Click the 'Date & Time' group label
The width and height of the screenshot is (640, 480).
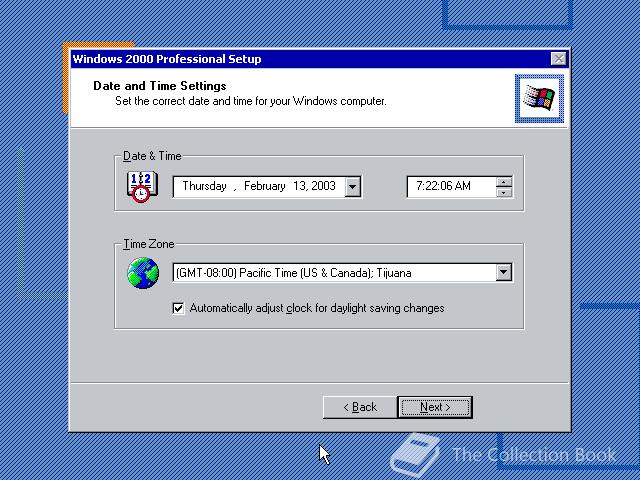coord(152,156)
